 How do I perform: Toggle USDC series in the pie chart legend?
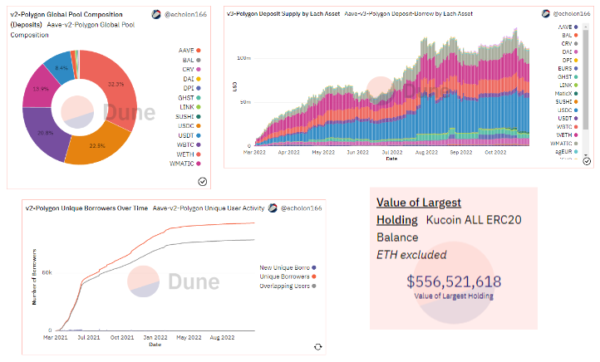coord(189,126)
